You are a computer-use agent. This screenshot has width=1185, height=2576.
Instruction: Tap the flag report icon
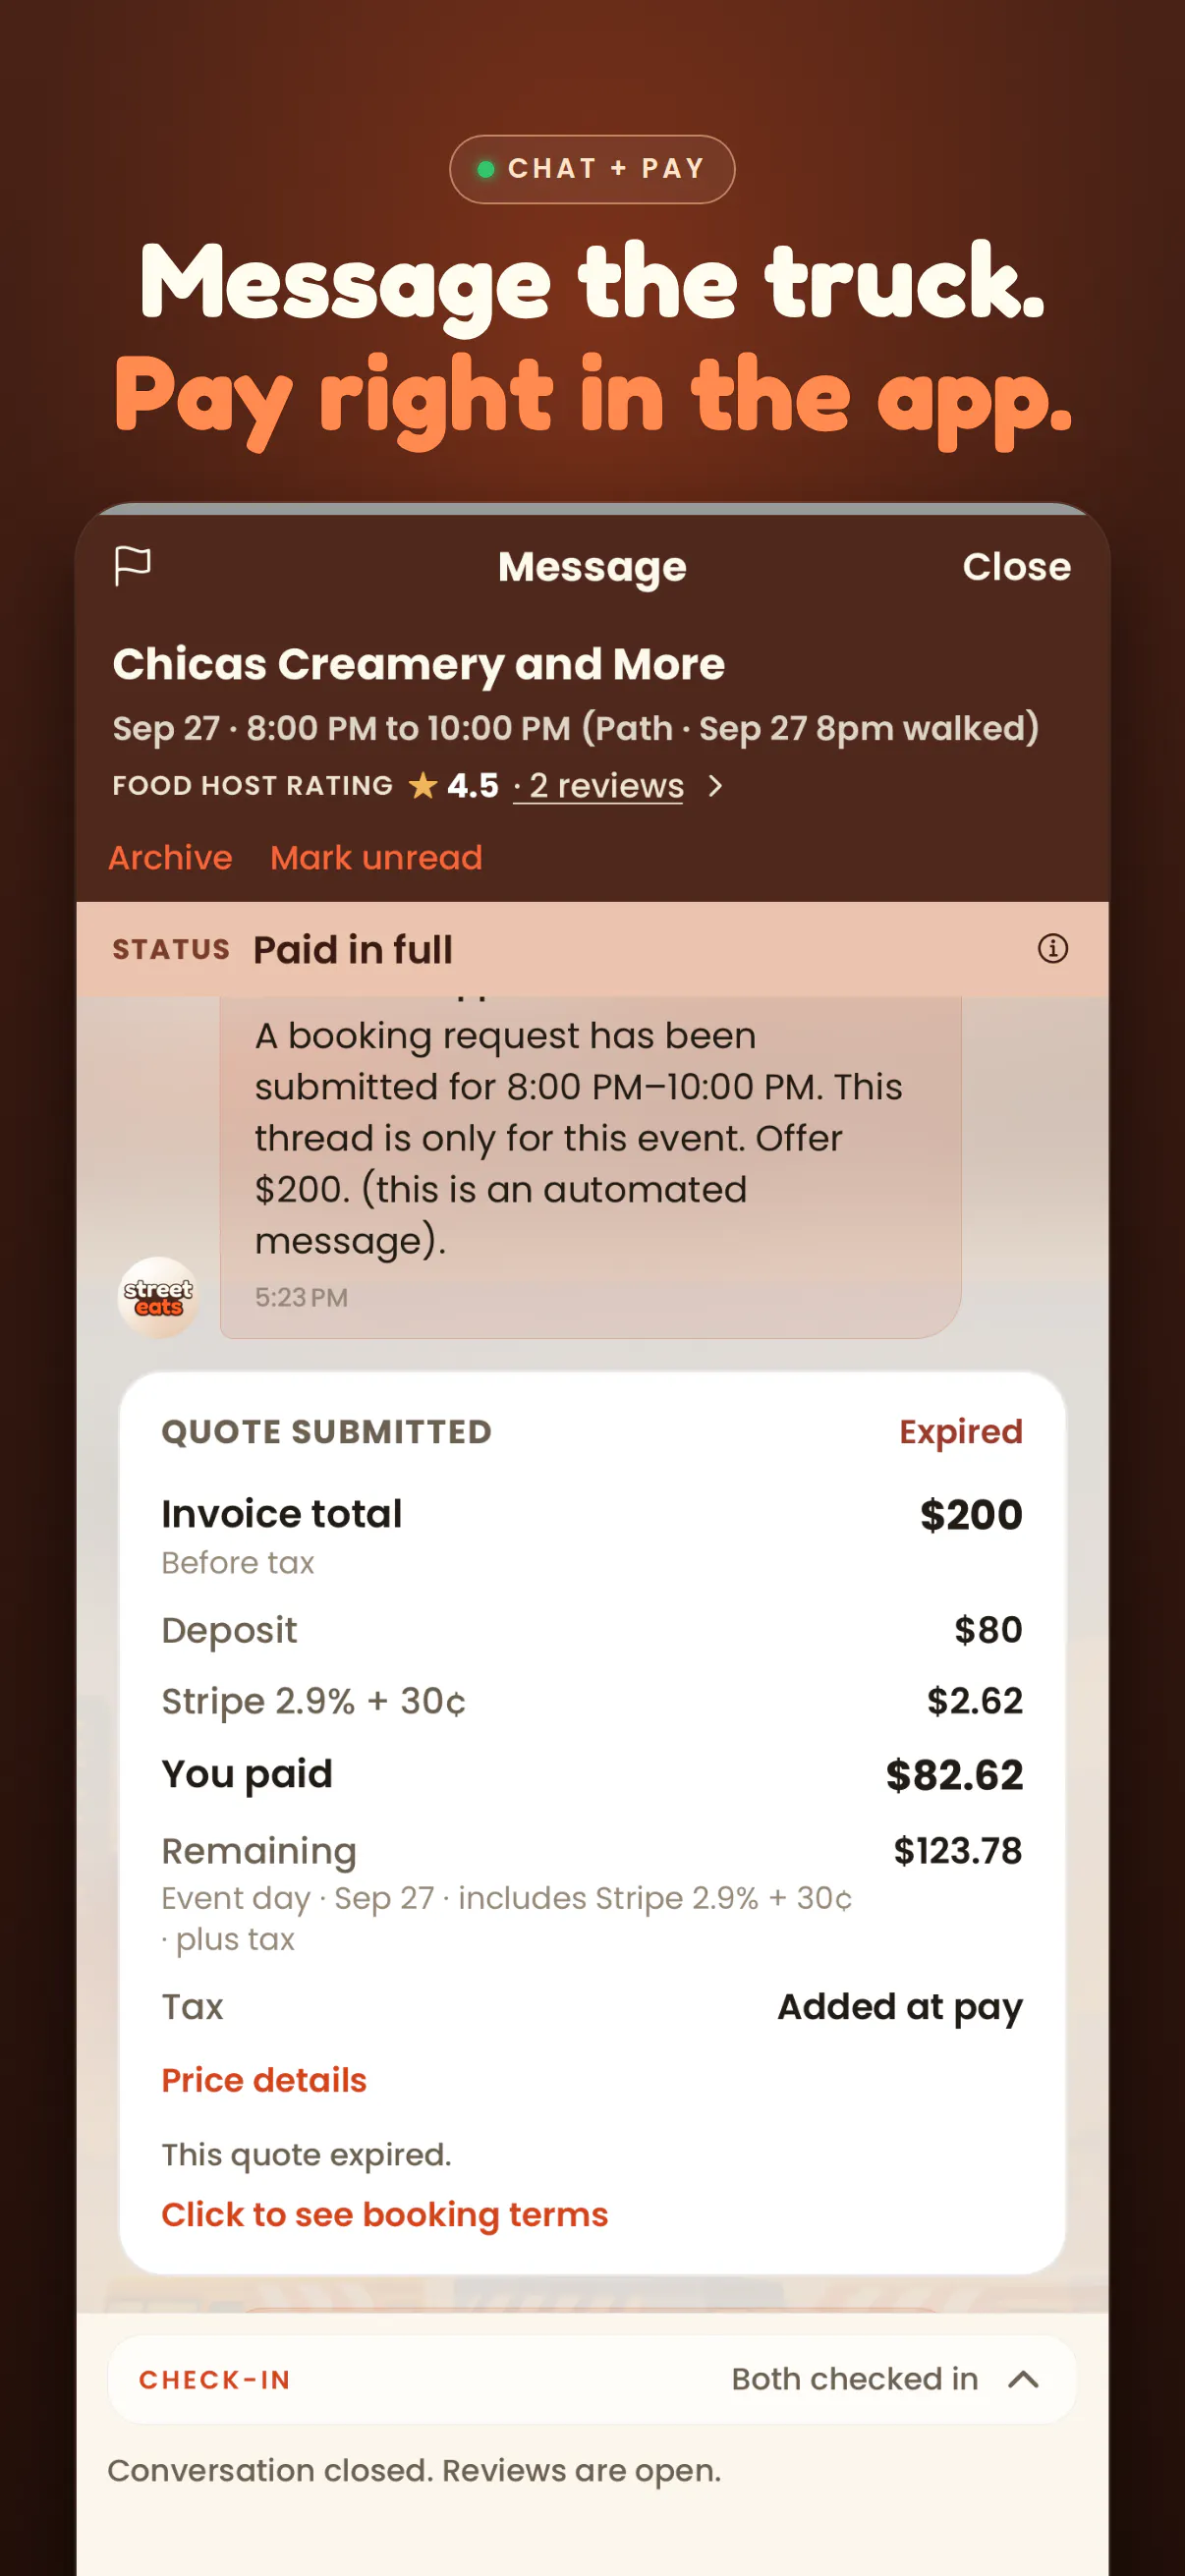(132, 566)
